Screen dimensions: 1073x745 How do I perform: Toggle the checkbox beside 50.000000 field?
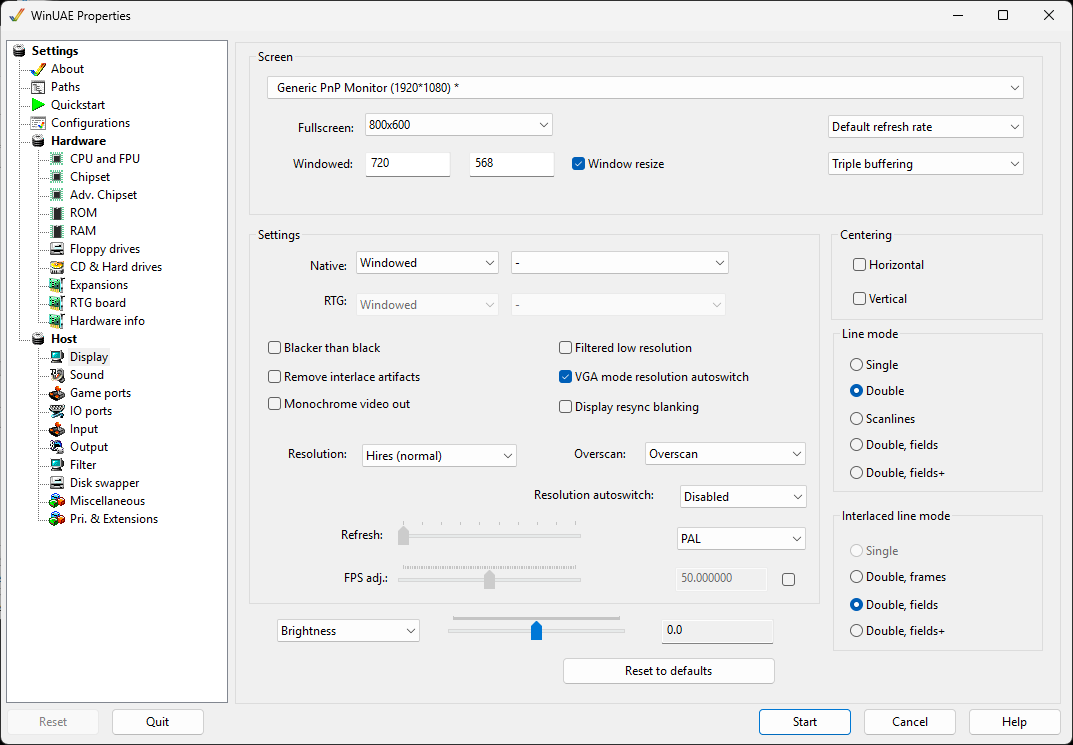[x=788, y=579]
